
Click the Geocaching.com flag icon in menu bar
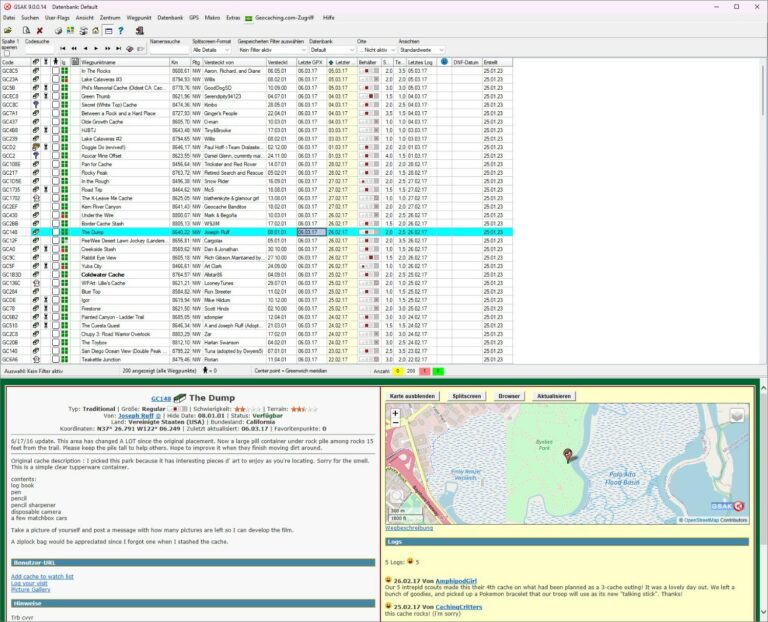tap(248, 18)
